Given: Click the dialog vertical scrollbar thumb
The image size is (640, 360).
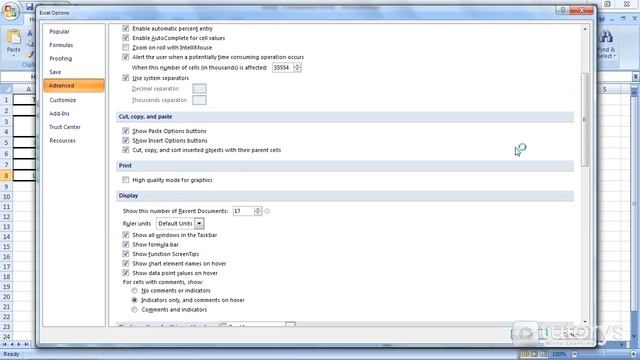Looking at the screenshot, I should tap(584, 120).
